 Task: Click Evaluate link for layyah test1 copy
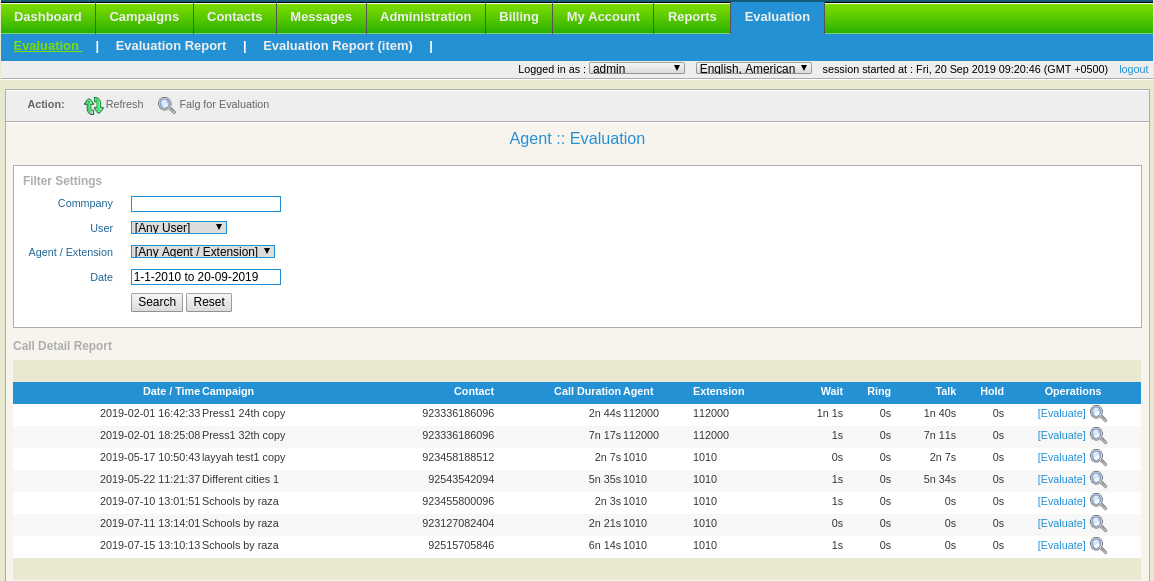[1061, 457]
